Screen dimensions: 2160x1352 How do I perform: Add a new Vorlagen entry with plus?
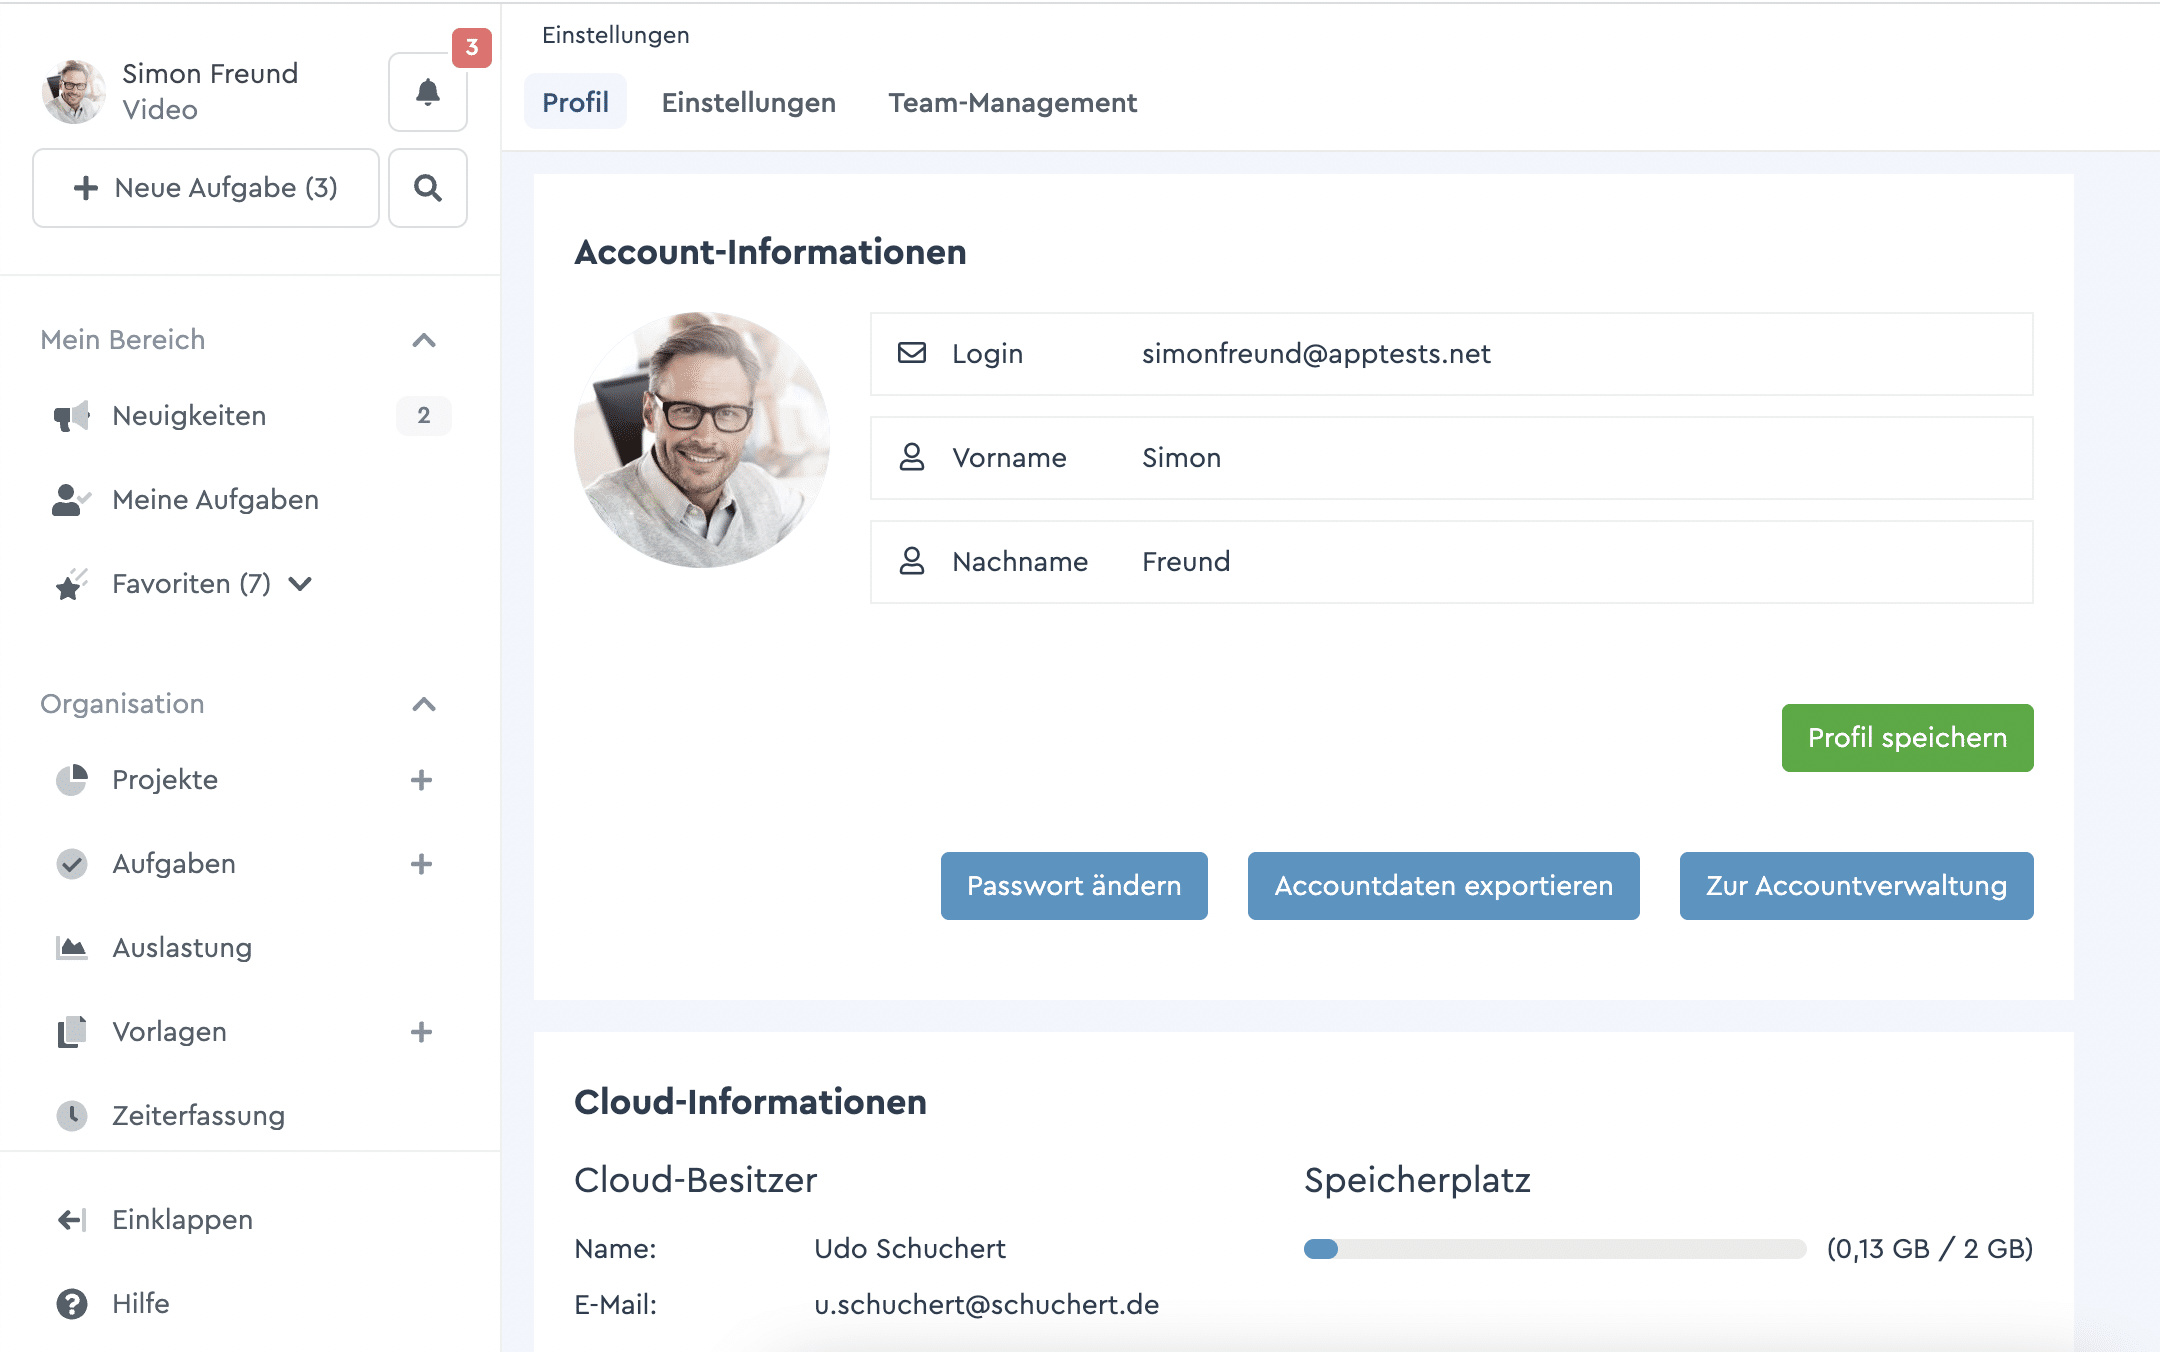click(422, 1032)
